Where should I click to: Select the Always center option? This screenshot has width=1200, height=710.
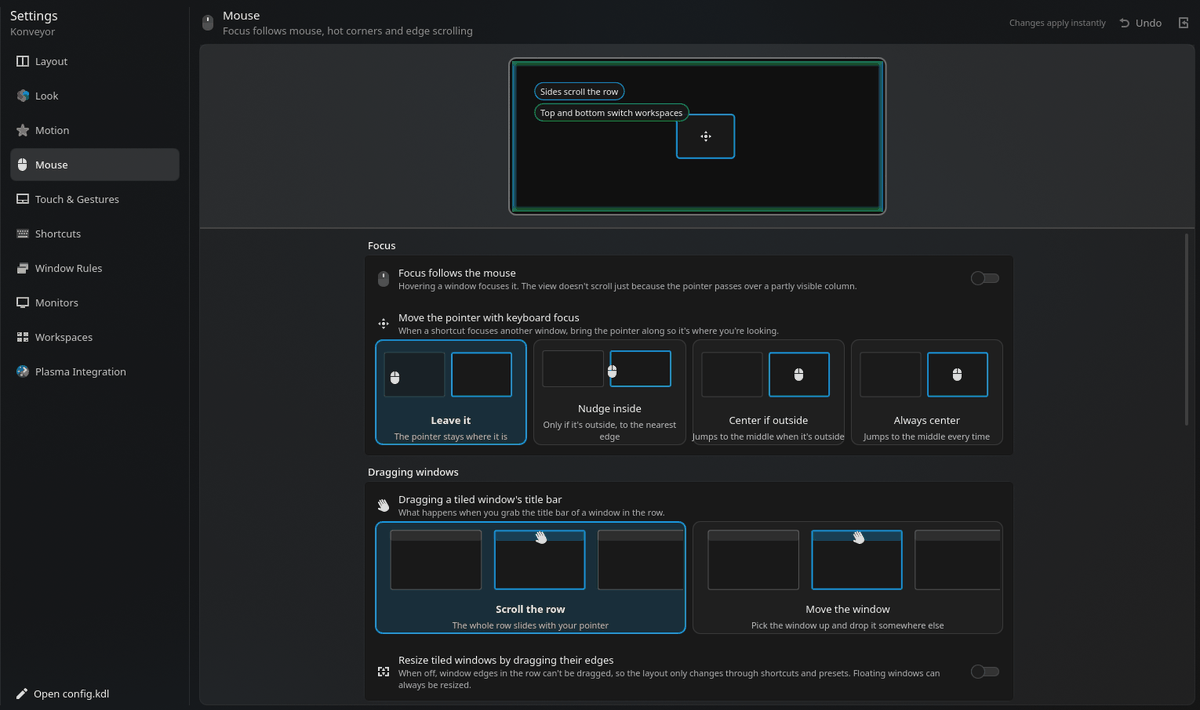click(927, 392)
